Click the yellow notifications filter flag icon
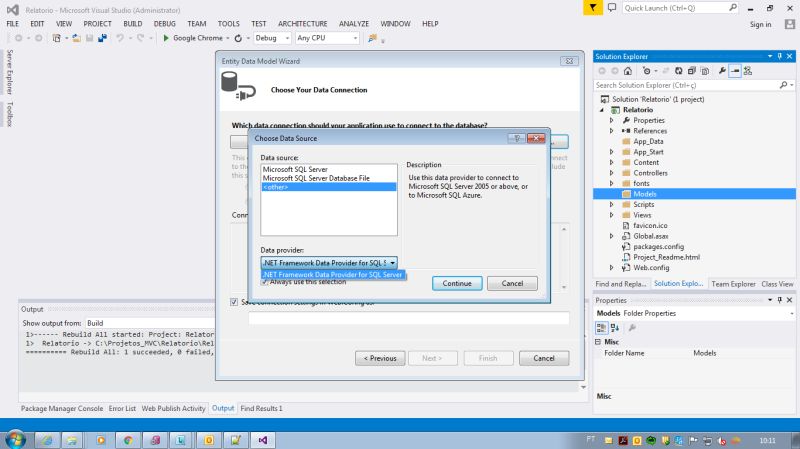Viewport: 800px width, 449px height. 593,8
